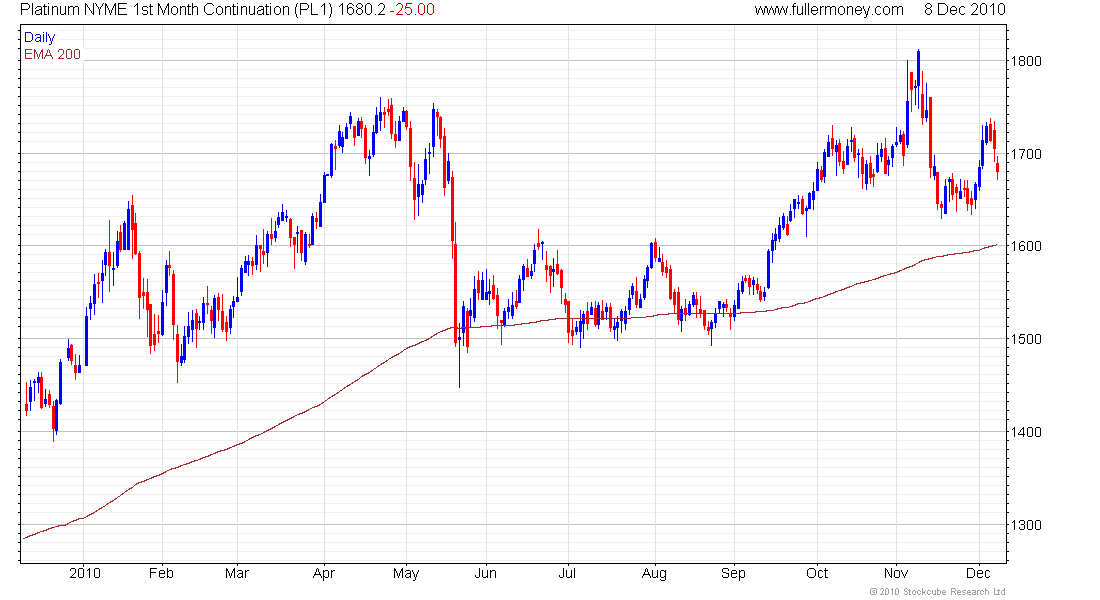Click the 'Oct' time axis label
The image size is (1100, 600).
(x=817, y=573)
